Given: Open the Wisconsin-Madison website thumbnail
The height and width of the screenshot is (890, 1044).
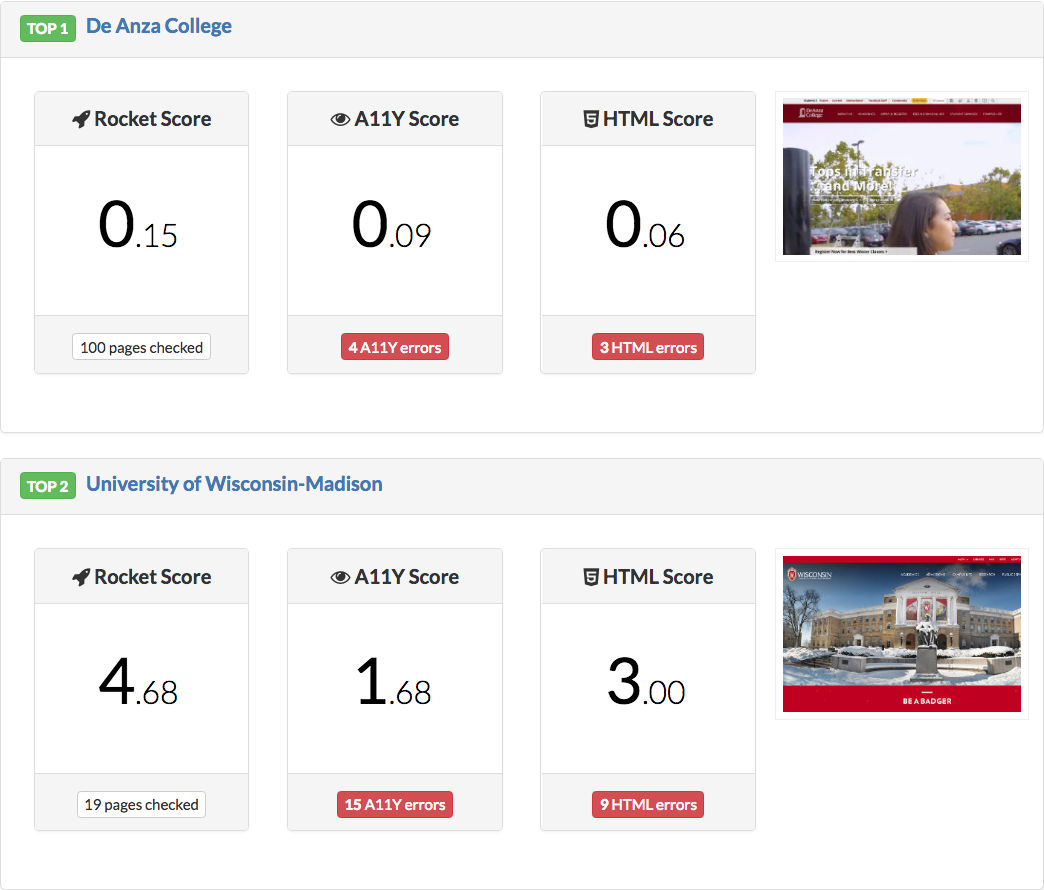Looking at the screenshot, I should click(x=901, y=633).
